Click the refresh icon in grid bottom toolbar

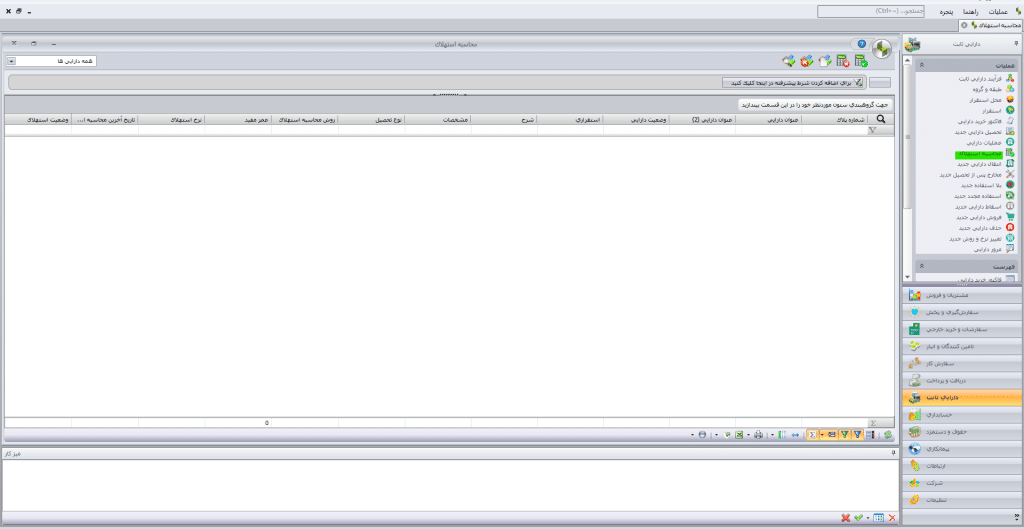[888, 434]
